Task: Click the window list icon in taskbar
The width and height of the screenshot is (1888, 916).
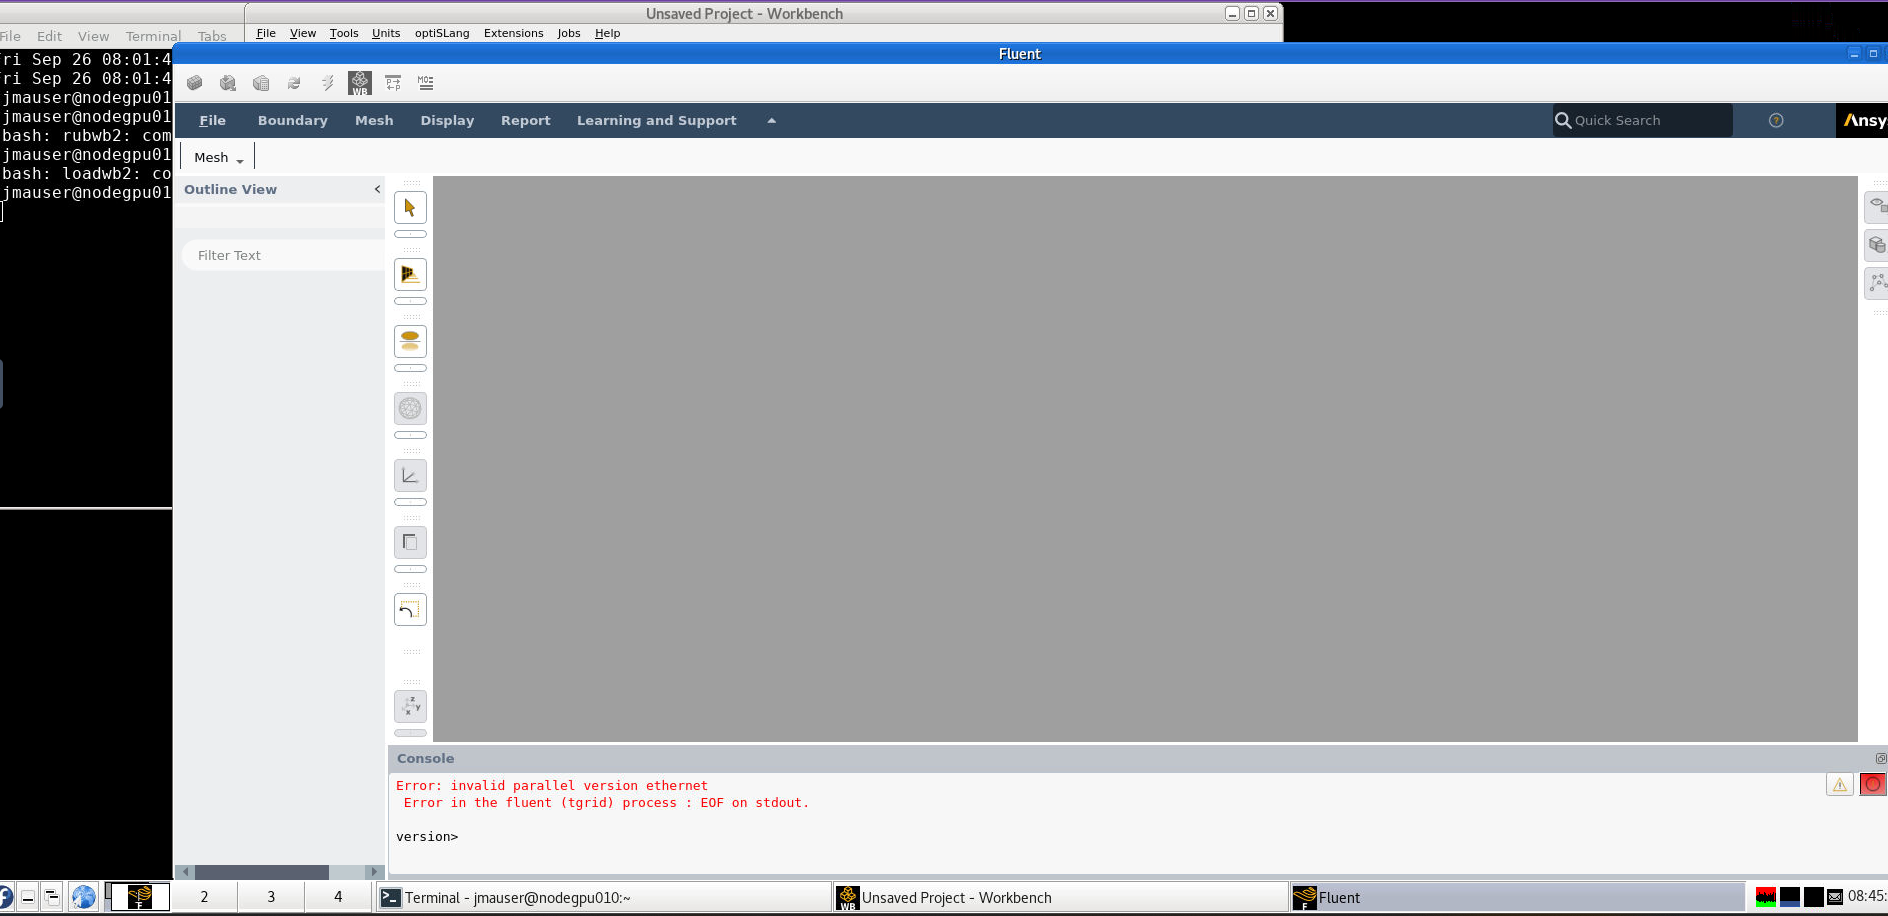Action: tap(52, 897)
